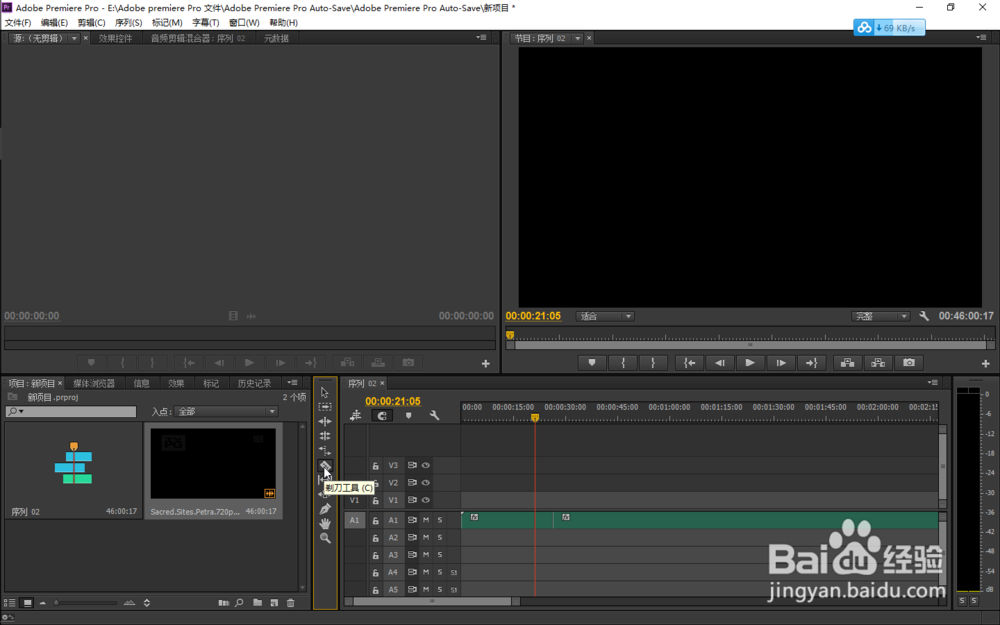Select the Razor tool in toolbox
Screen dimensions: 1000x625
(x=325, y=466)
